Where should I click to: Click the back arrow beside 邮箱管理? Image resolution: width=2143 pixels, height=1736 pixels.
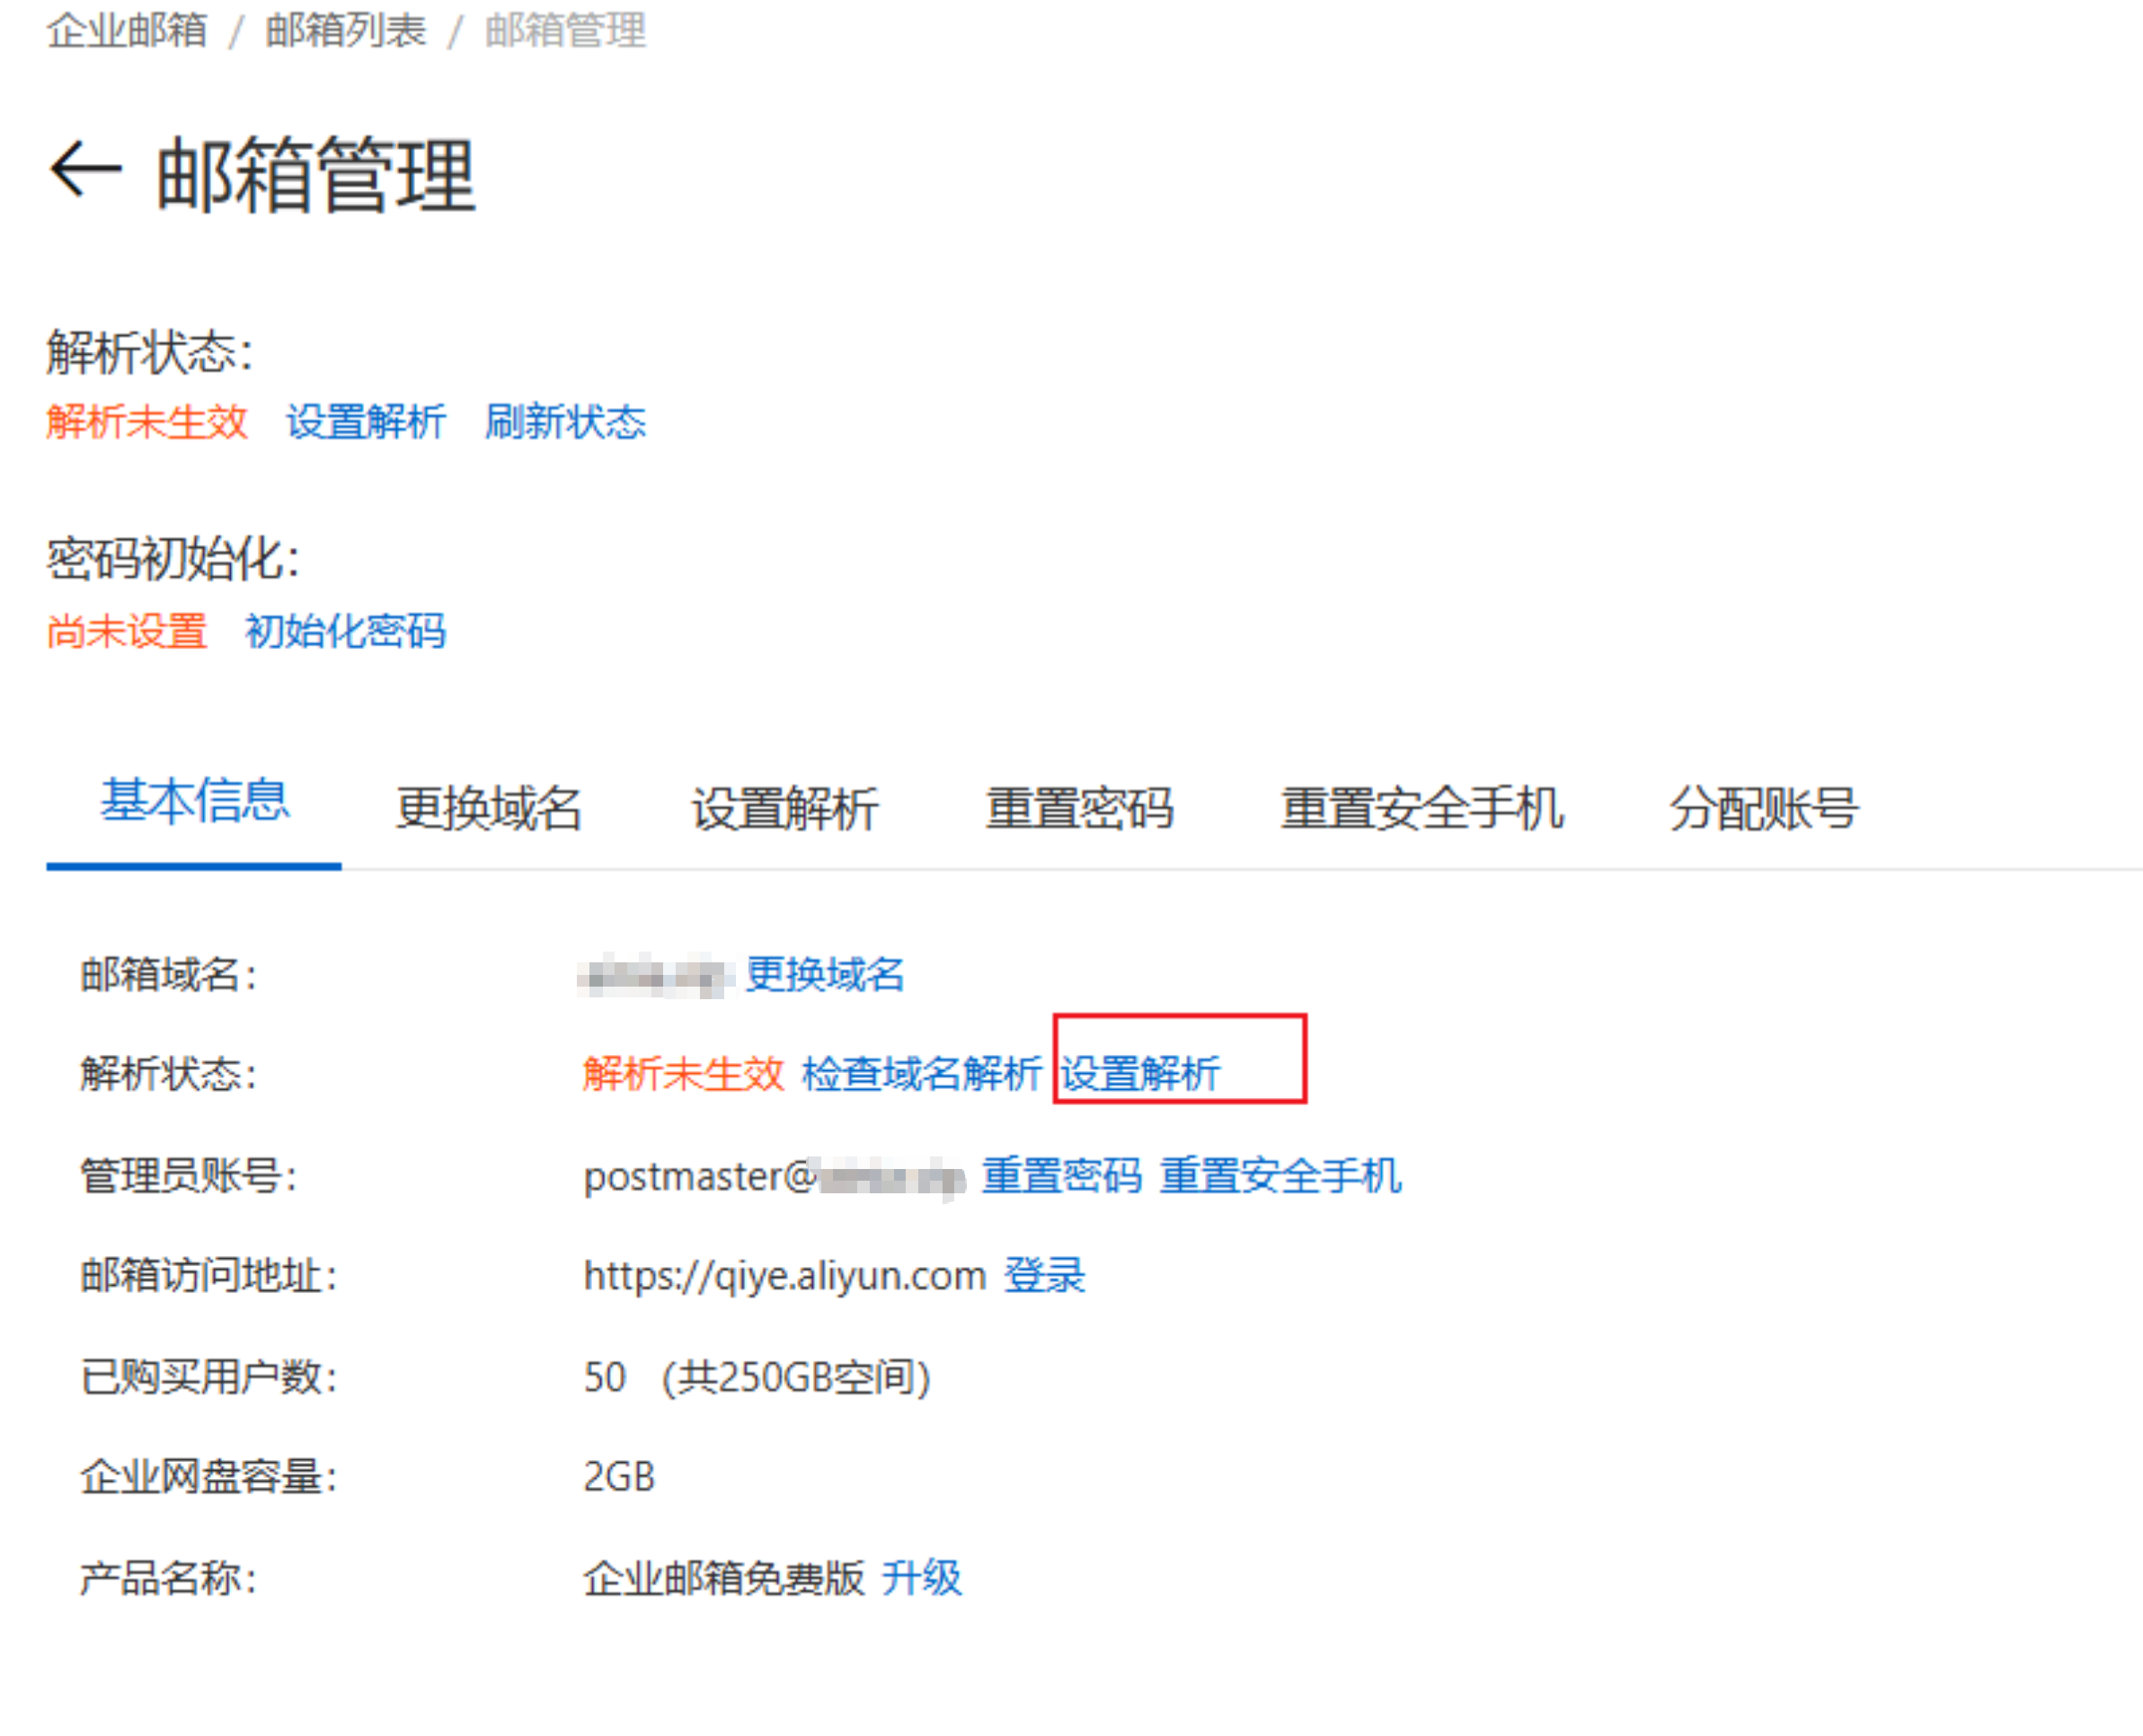(x=85, y=170)
